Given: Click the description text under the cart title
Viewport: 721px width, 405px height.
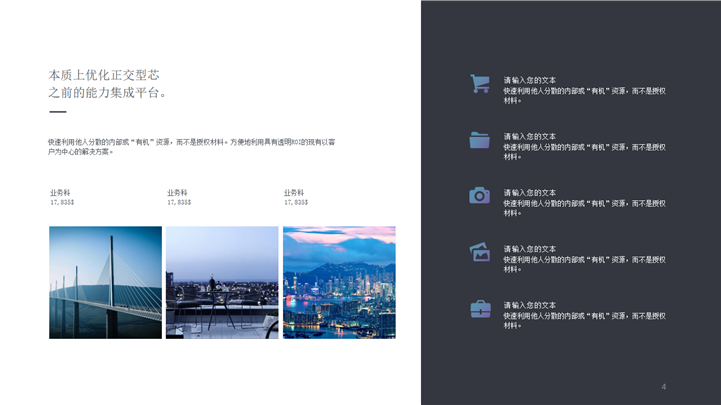Looking at the screenshot, I should [584, 96].
